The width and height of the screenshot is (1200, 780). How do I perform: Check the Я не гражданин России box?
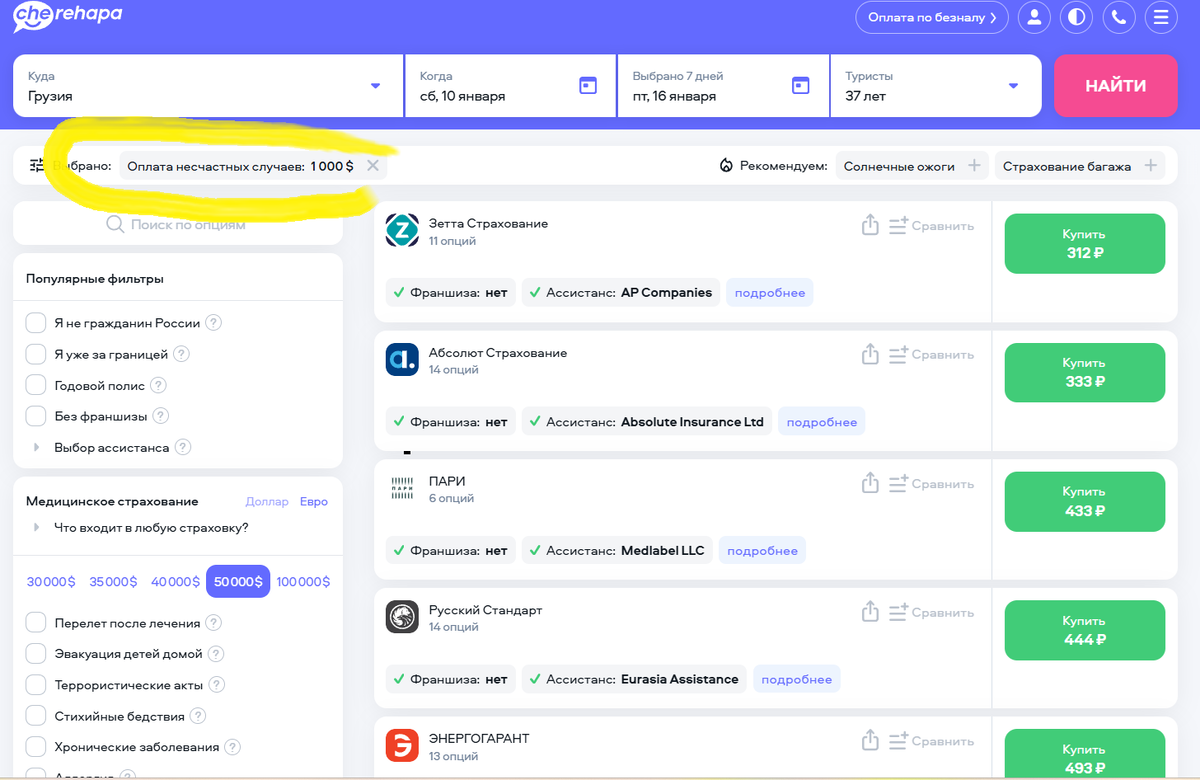click(36, 322)
